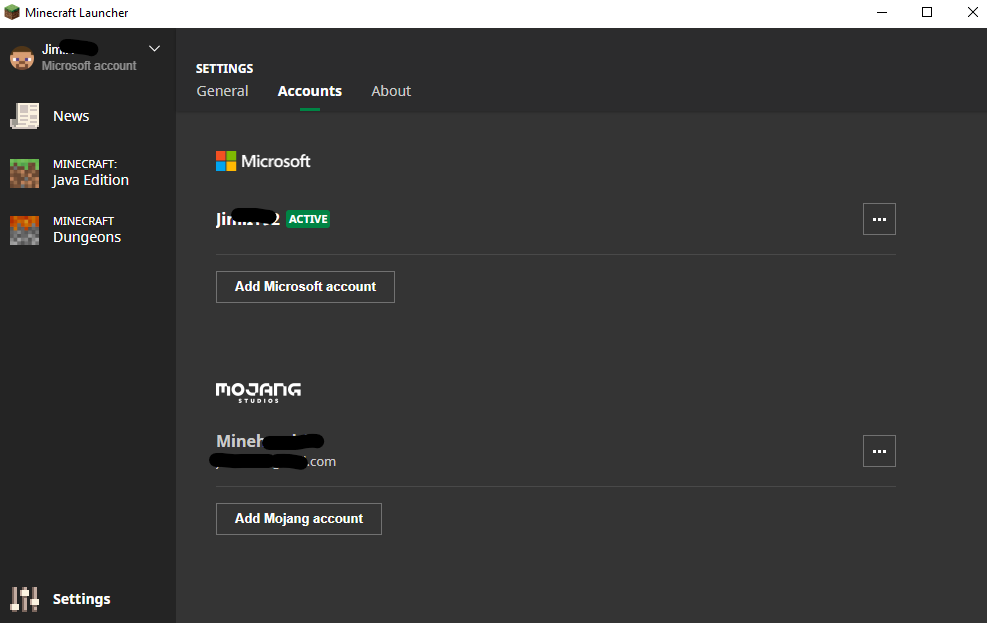Viewport: 987px width, 623px height.
Task: Close the Minecraft Launcher window
Action: (972, 13)
